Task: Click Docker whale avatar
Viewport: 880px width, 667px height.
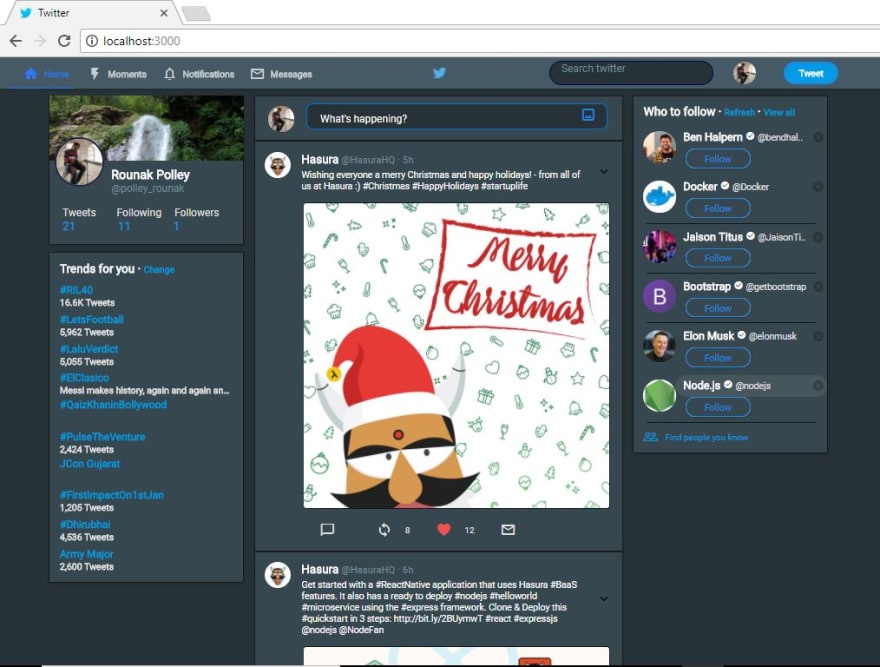Action: coord(659,197)
